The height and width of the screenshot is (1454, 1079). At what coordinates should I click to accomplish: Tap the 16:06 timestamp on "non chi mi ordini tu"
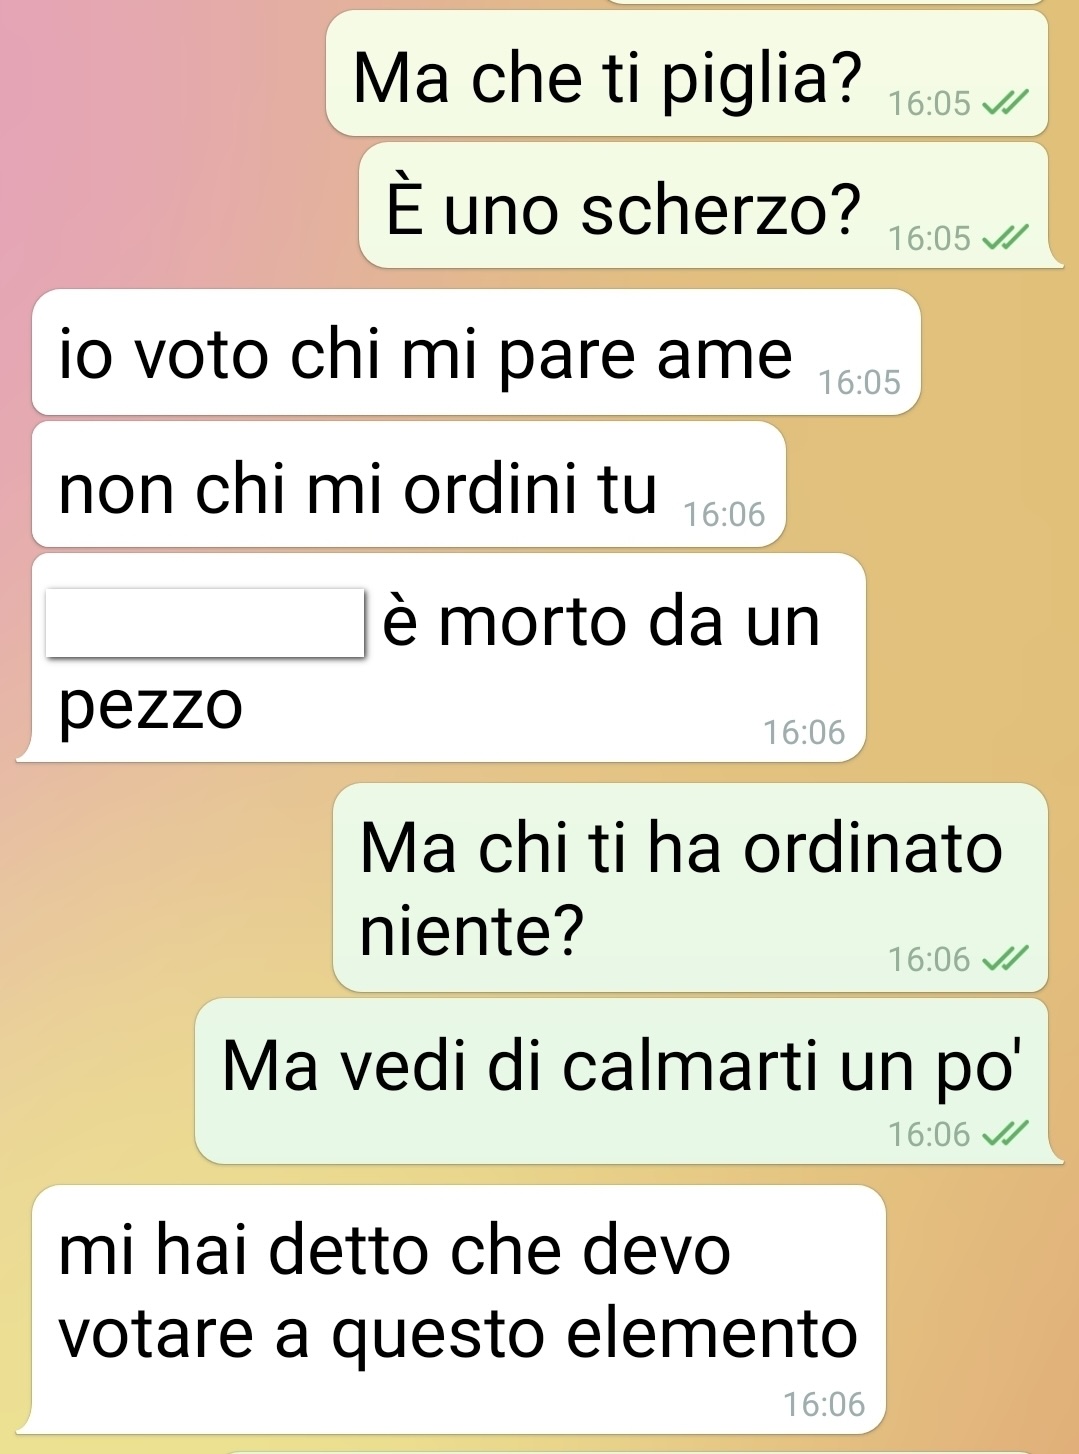click(724, 514)
